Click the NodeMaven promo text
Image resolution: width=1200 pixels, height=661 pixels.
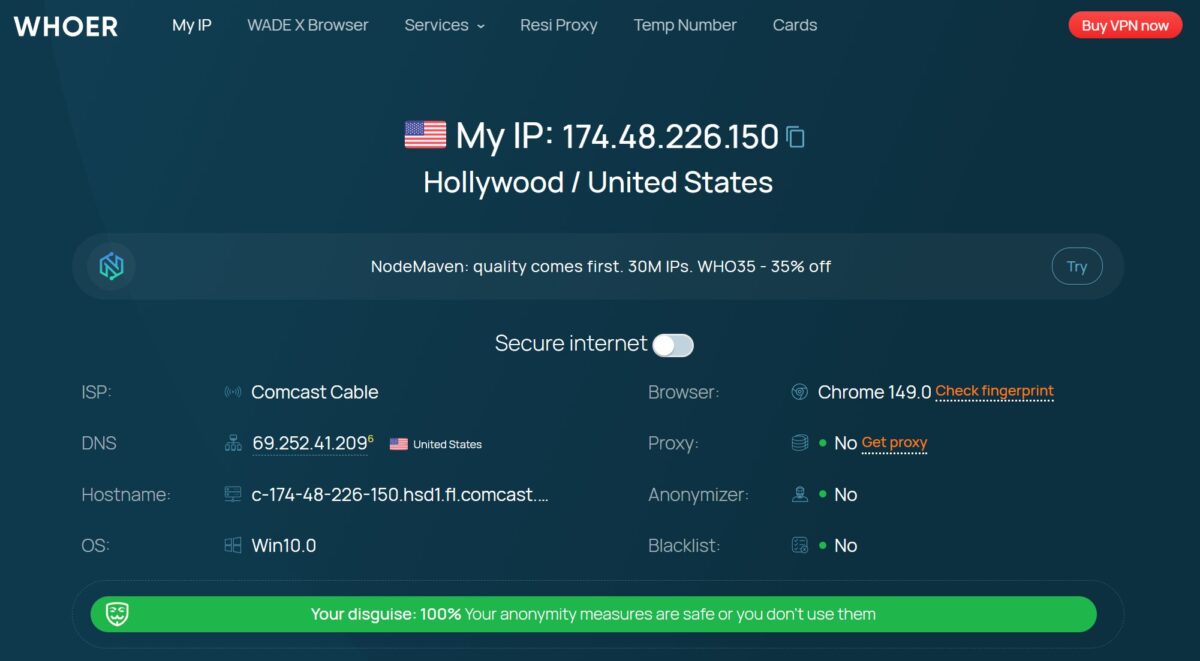pos(601,266)
